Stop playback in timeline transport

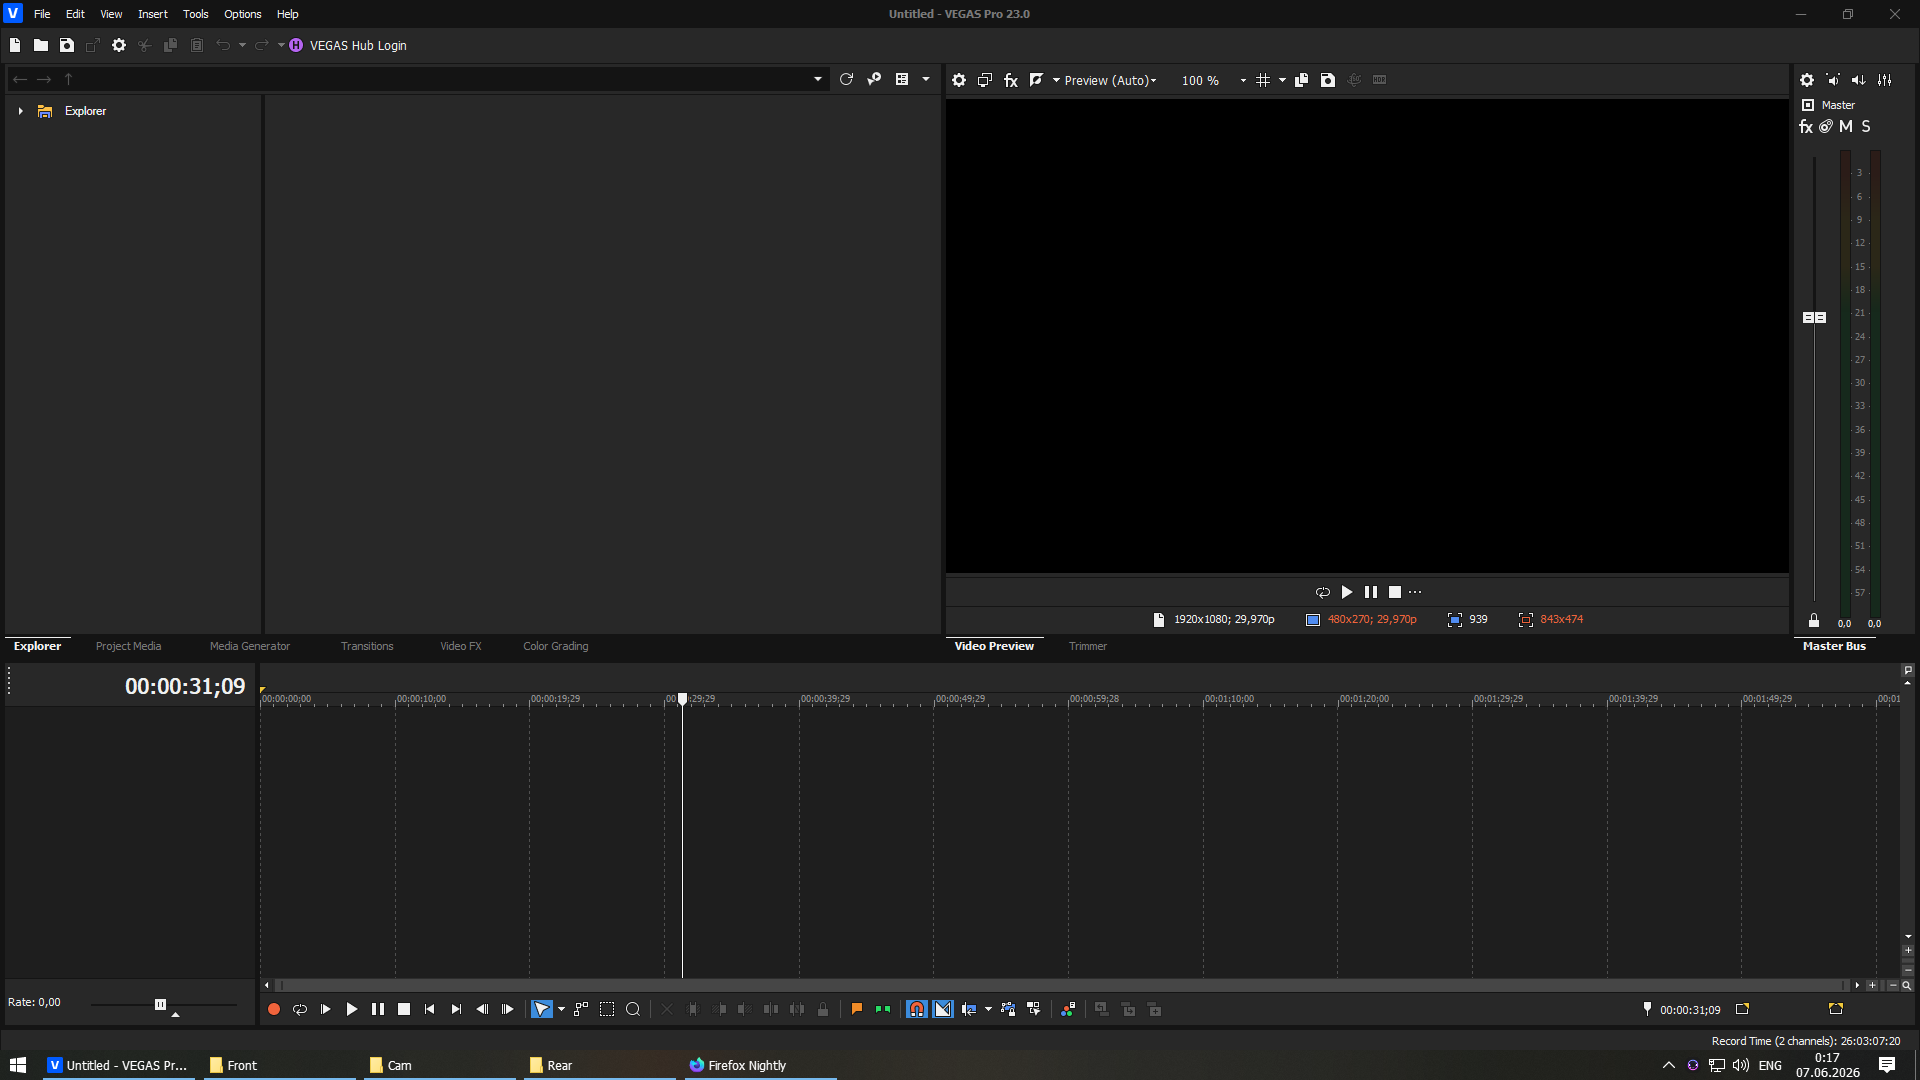pos(404,1009)
